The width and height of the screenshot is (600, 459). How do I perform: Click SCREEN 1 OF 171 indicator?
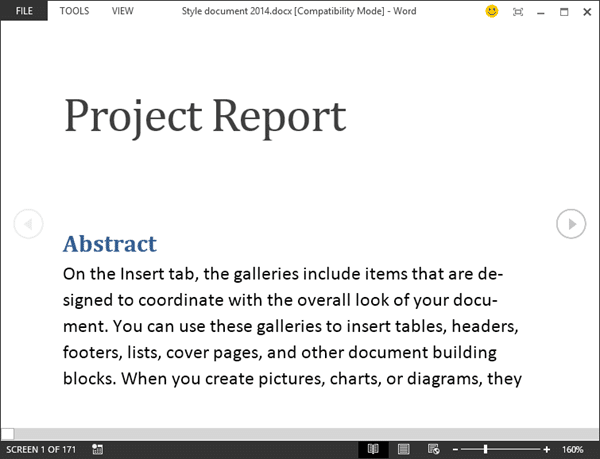40,450
